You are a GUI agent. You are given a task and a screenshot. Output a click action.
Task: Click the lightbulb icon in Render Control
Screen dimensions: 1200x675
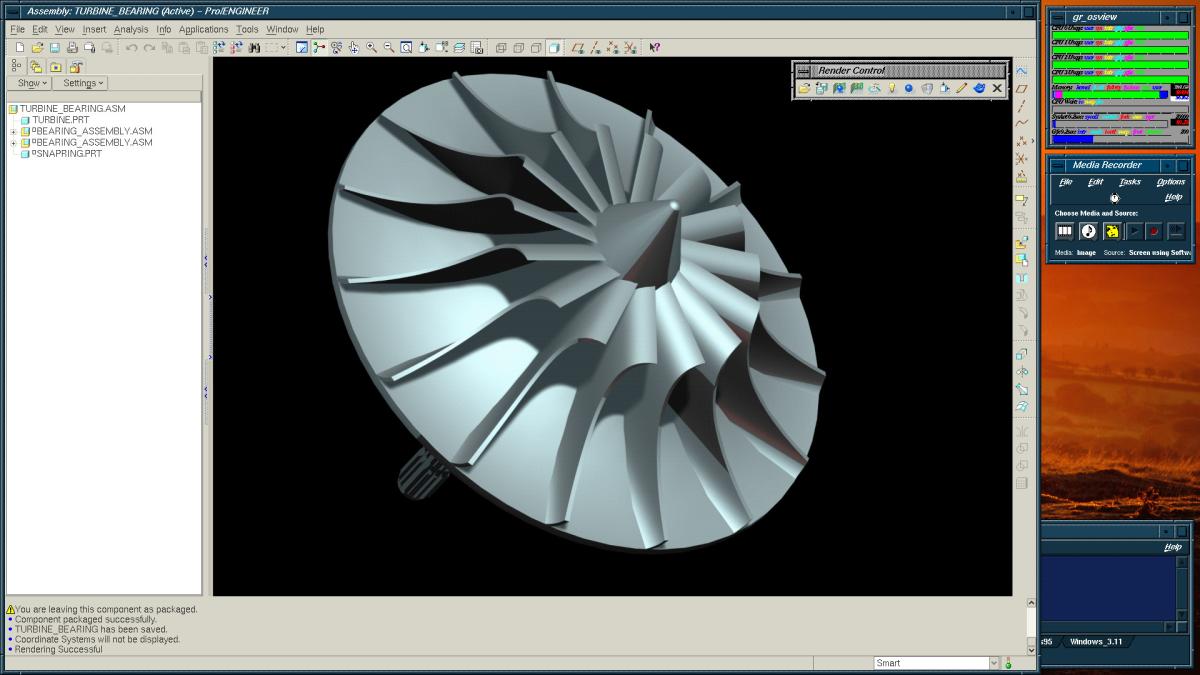[x=891, y=88]
